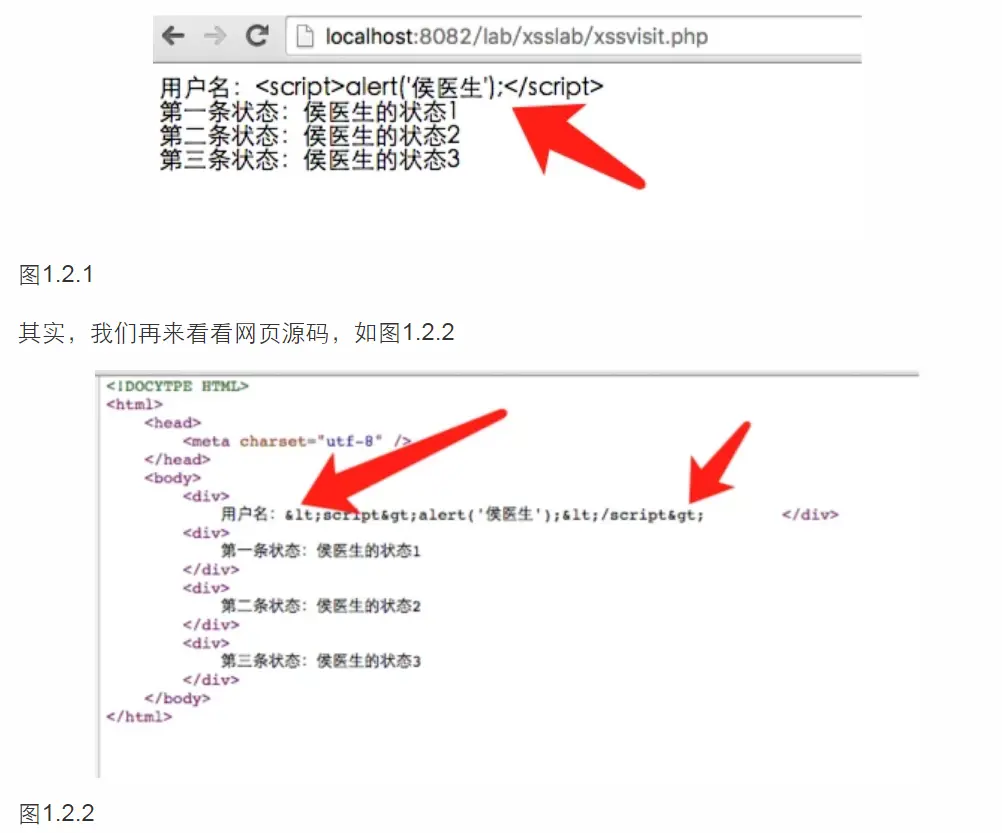1002x833 pixels.
Task: Click the opening <html> tag in source
Action: click(x=134, y=404)
